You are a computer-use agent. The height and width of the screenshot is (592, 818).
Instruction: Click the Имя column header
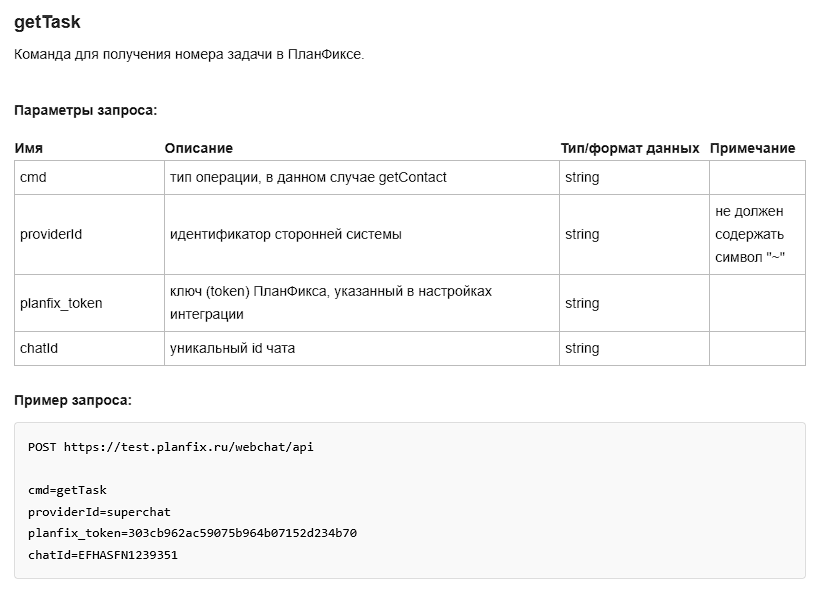pyautogui.click(x=29, y=149)
